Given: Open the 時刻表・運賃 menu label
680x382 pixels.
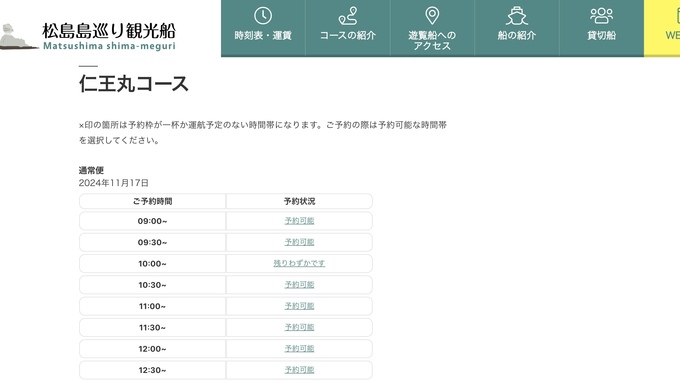Looking at the screenshot, I should (x=263, y=36).
